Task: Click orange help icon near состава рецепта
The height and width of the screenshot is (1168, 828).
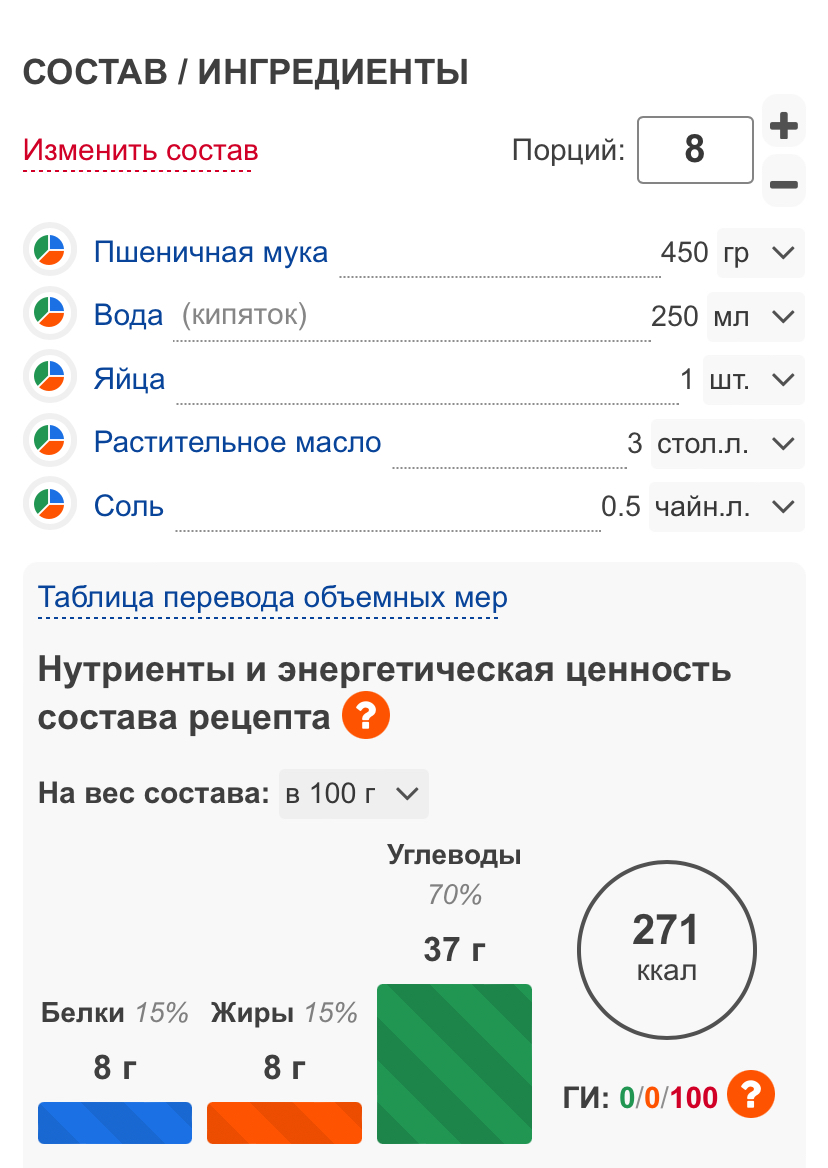Action: coord(365,717)
